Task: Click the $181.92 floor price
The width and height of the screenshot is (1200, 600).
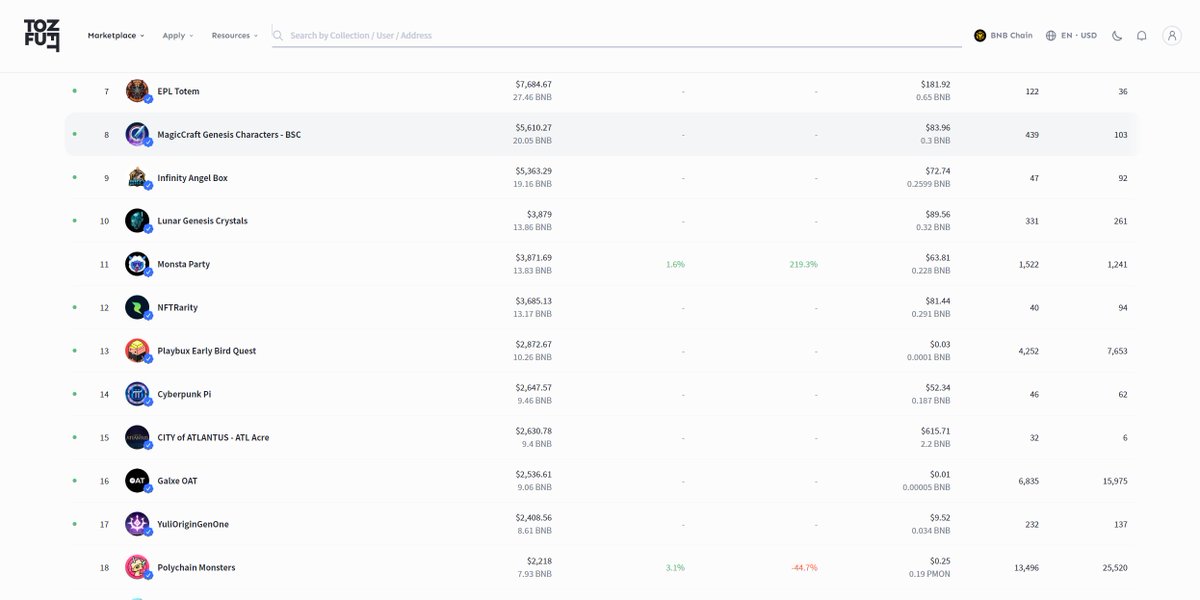Action: coord(935,84)
